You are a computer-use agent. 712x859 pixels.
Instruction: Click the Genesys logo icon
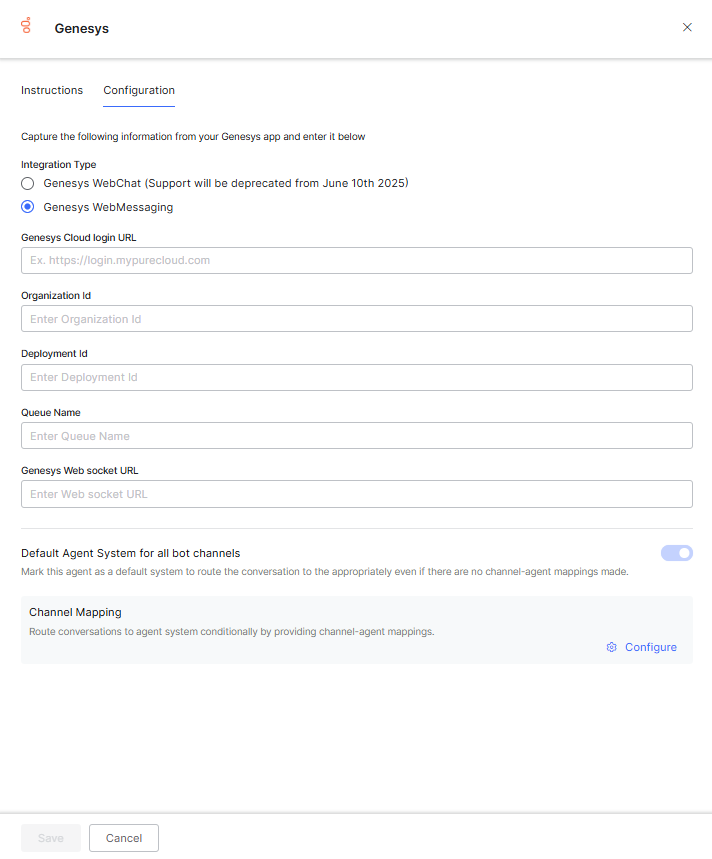[x=26, y=26]
